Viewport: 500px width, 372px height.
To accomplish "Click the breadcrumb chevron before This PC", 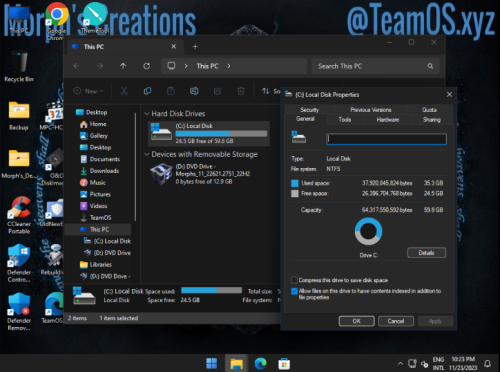I will coord(186,66).
